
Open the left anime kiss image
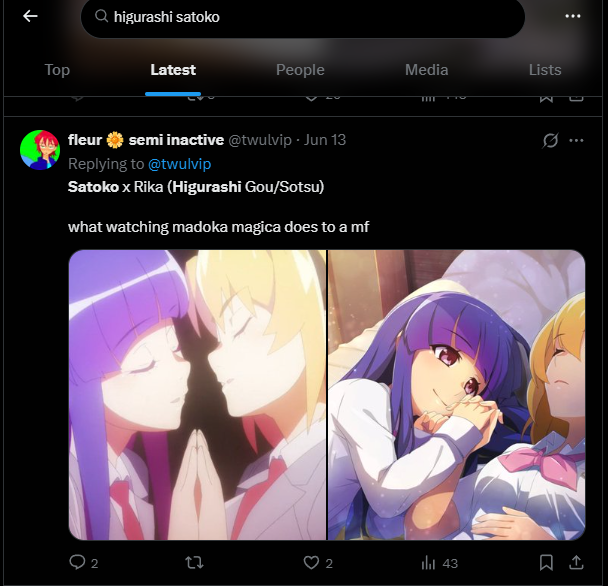197,395
